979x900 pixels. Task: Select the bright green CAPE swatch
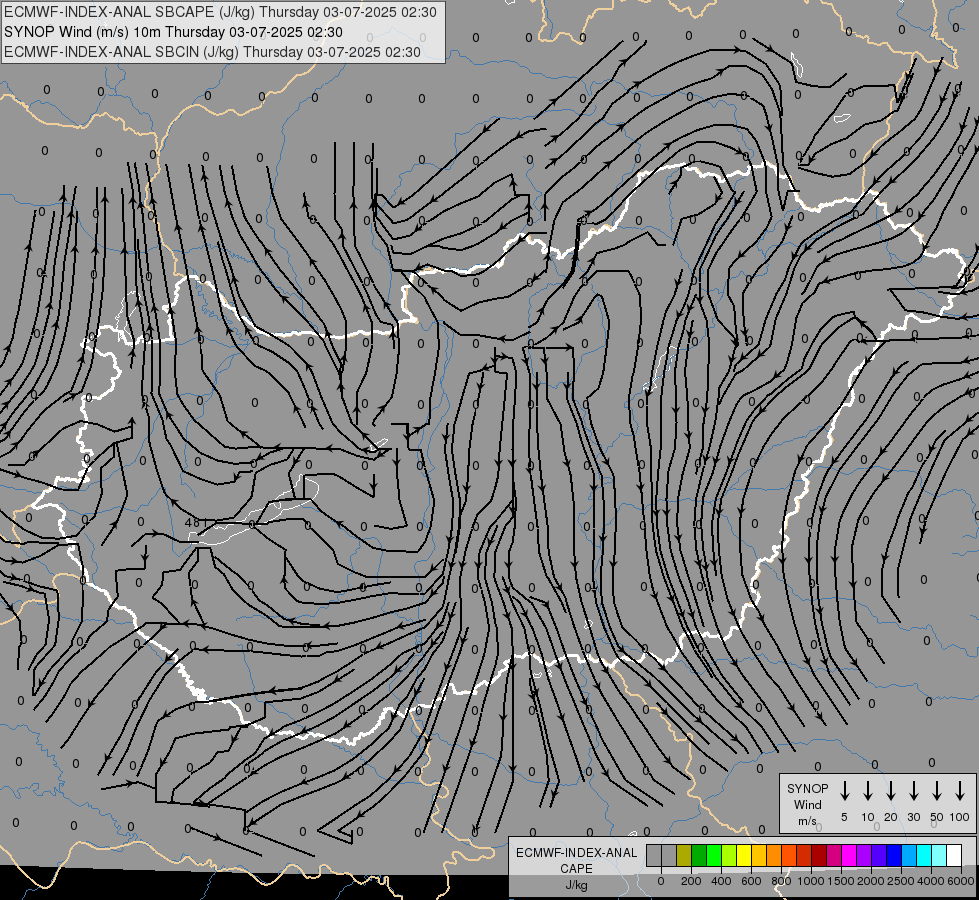[x=714, y=856]
